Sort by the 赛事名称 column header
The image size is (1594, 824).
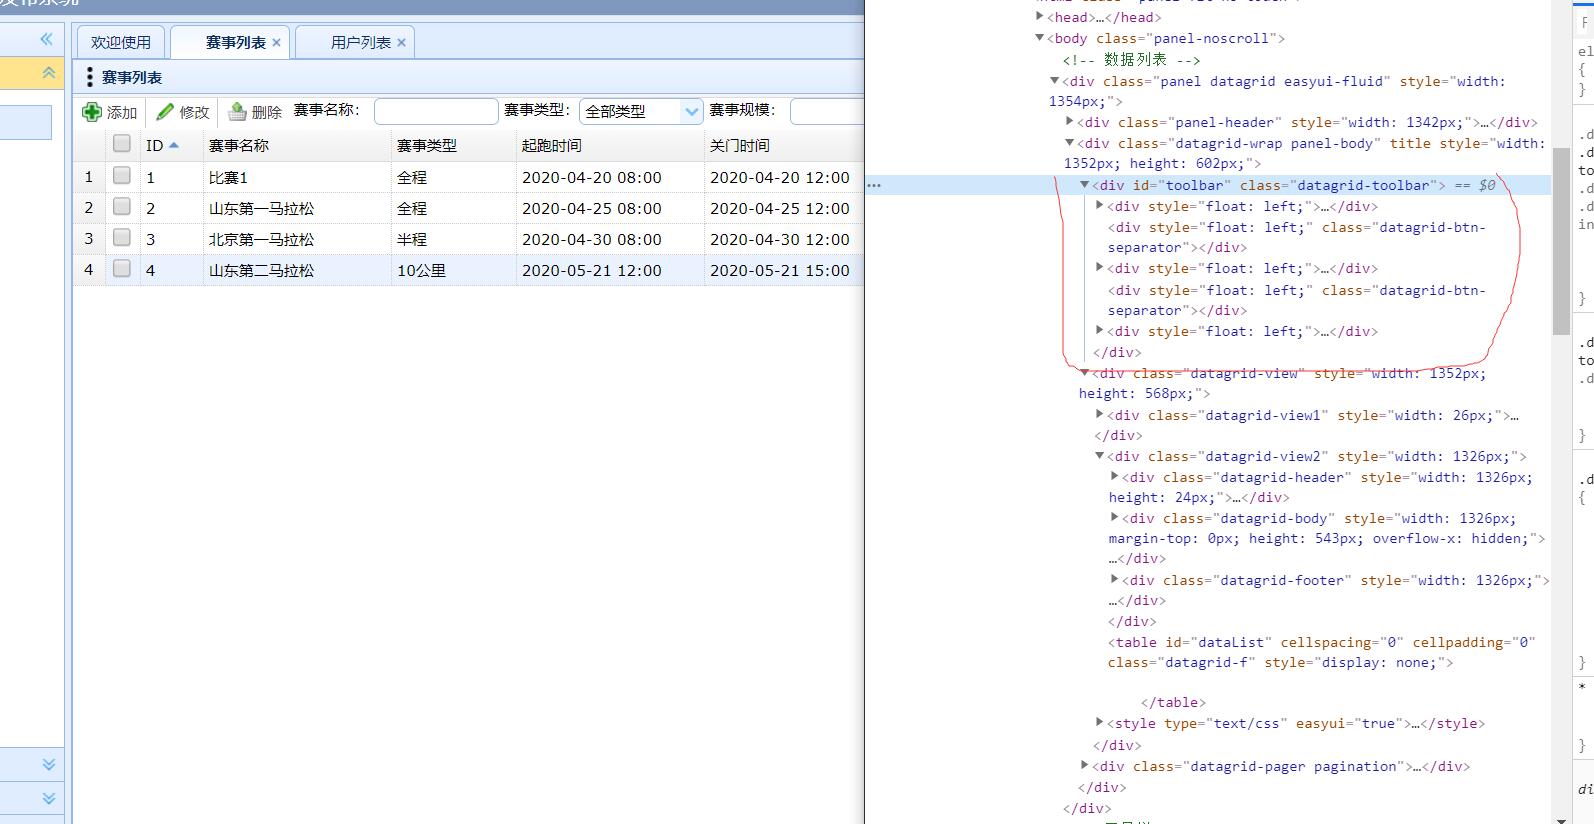coord(298,146)
